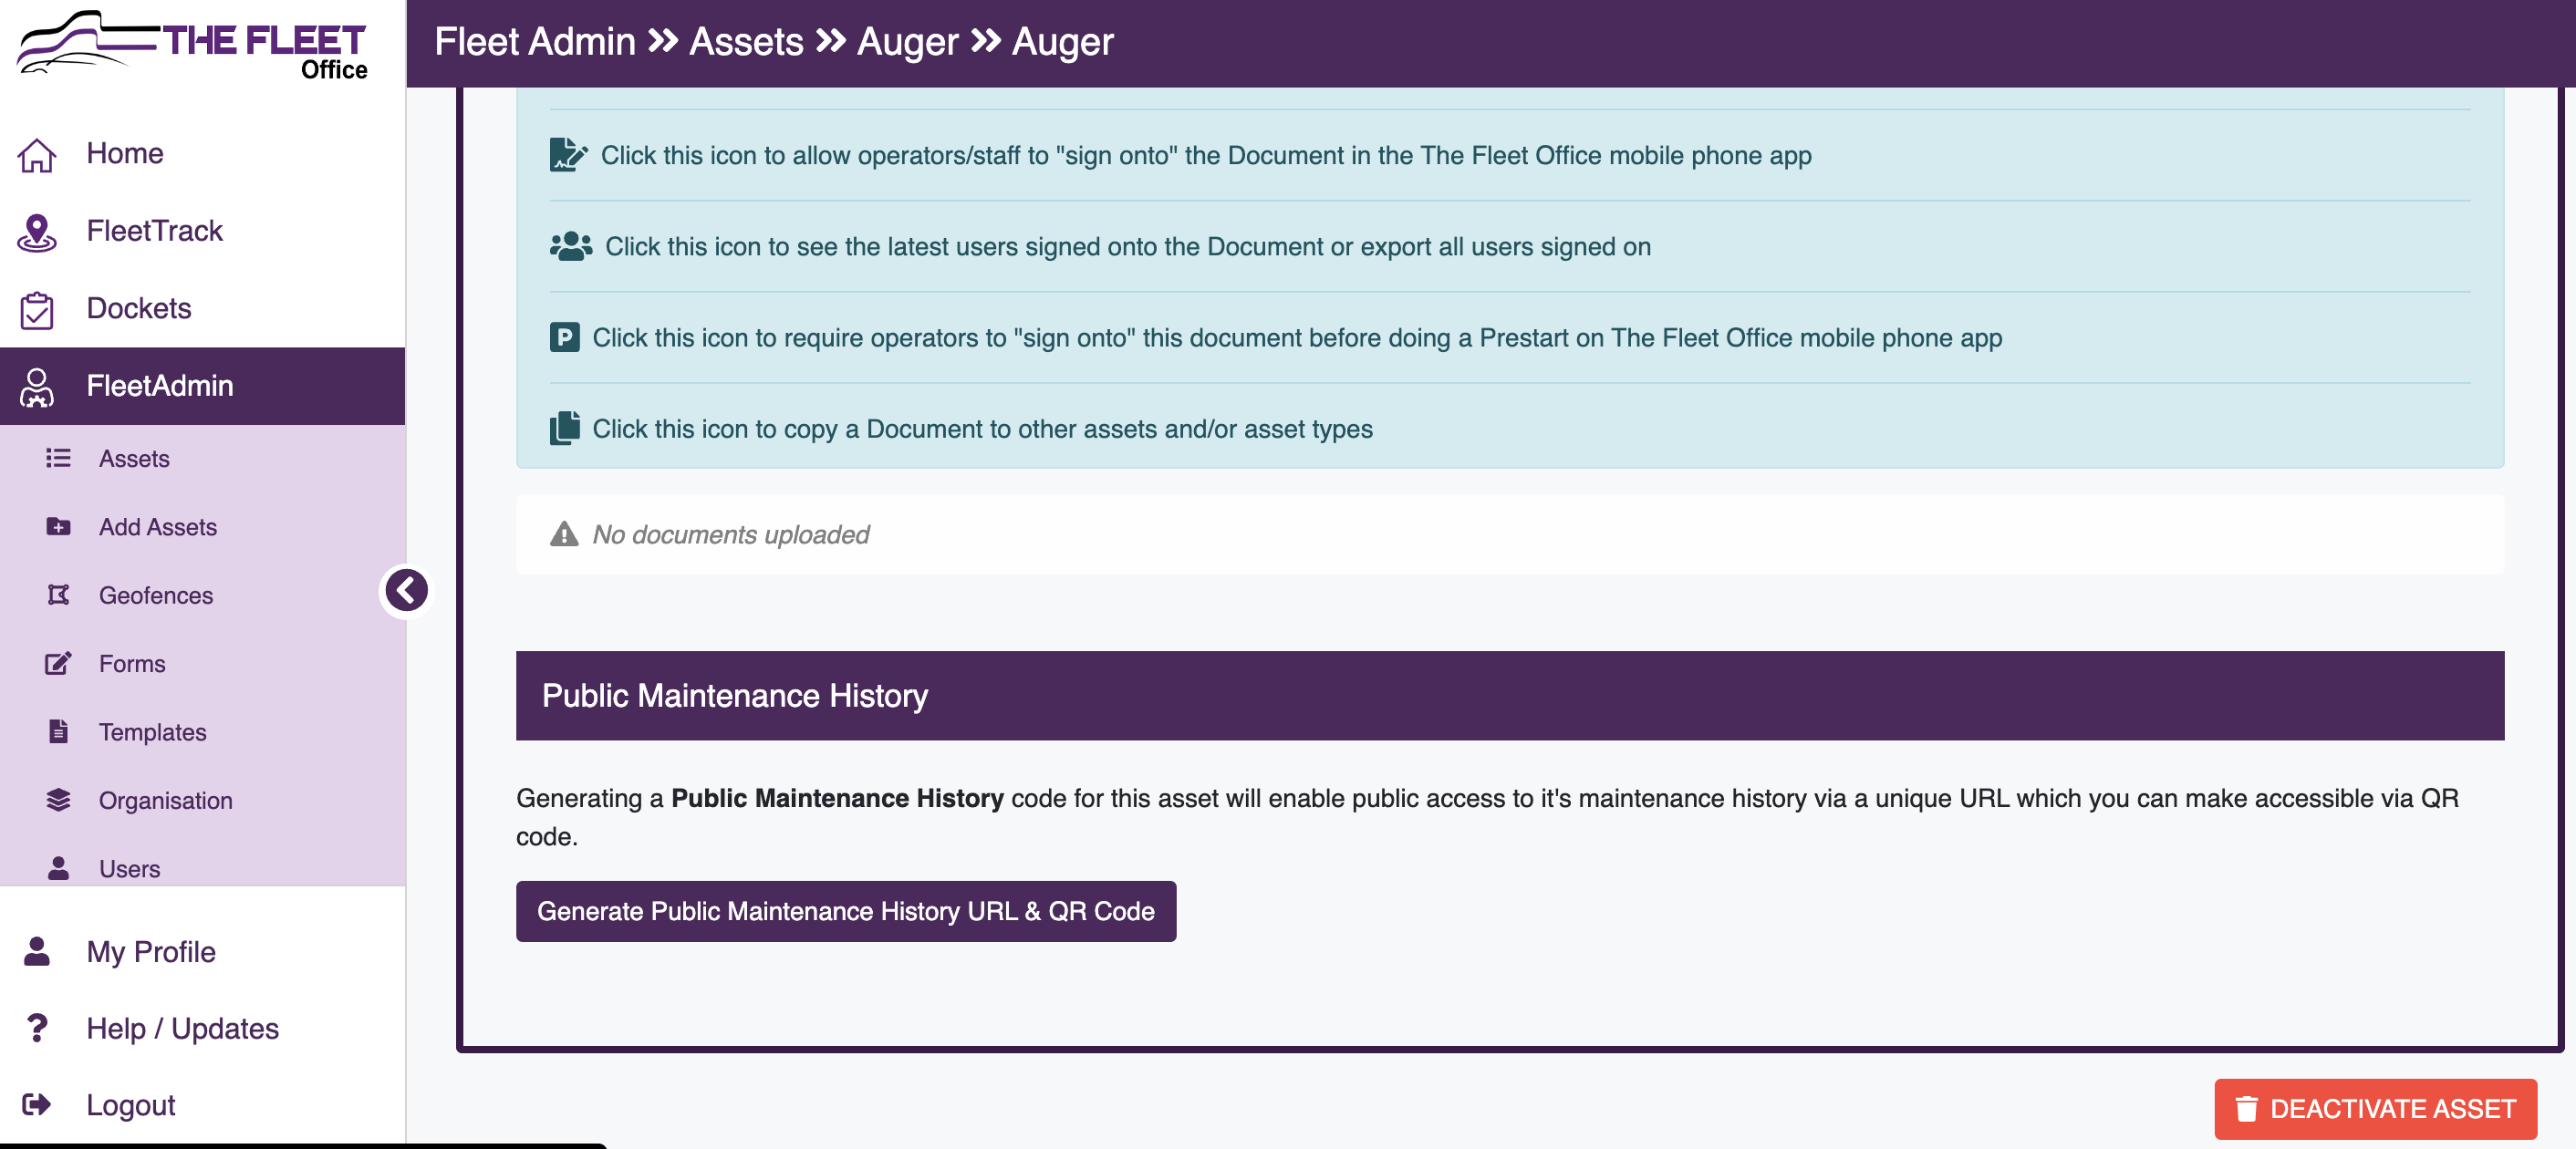
Task: Open FleetTrack via the map pin icon
Action: 37,231
